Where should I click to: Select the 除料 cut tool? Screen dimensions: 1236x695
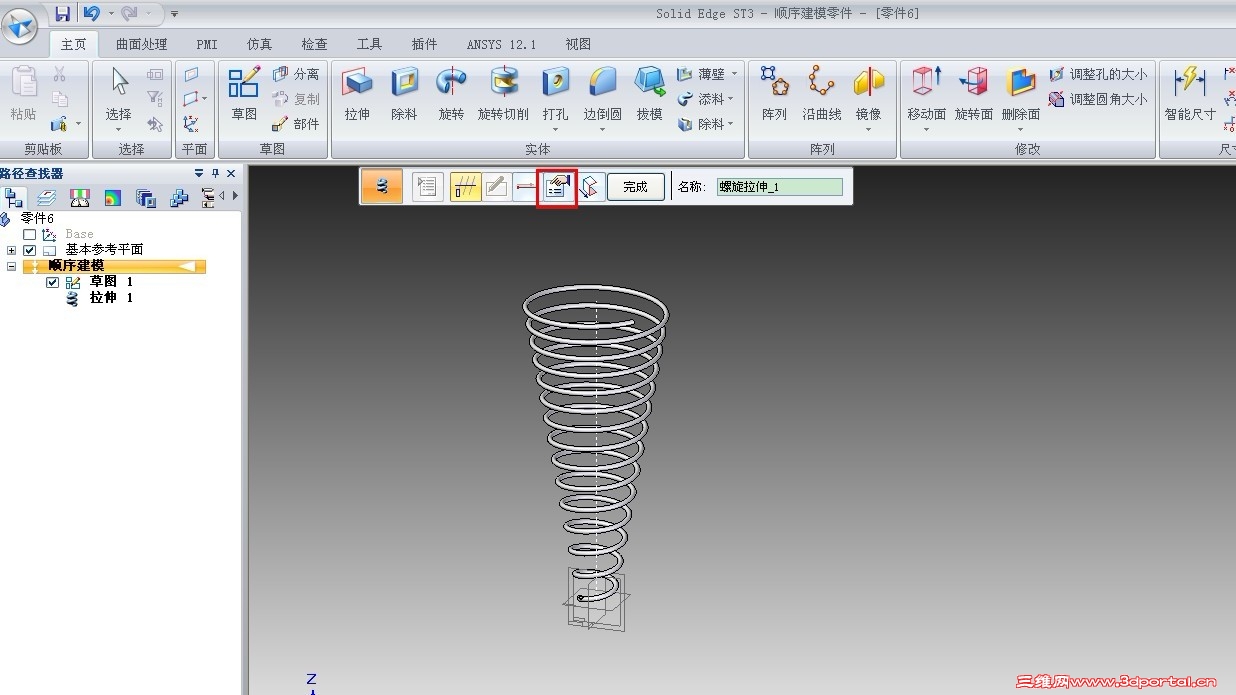point(404,93)
